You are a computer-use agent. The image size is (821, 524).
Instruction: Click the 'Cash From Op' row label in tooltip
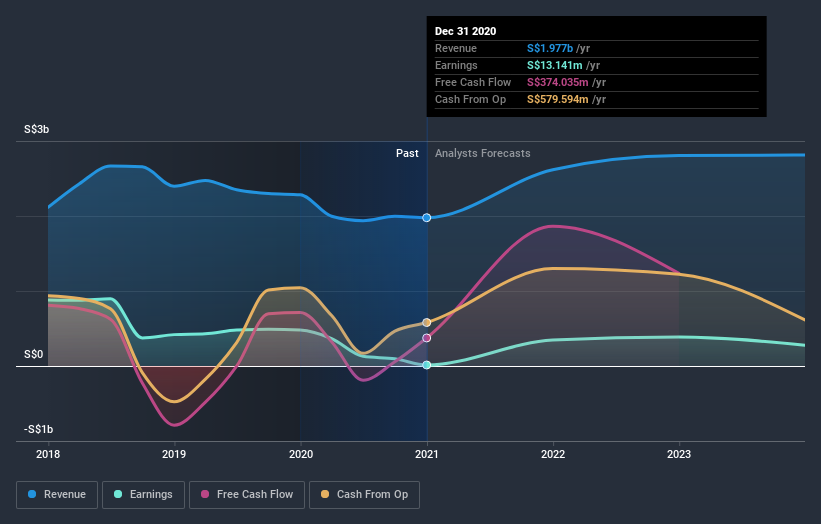pos(470,99)
